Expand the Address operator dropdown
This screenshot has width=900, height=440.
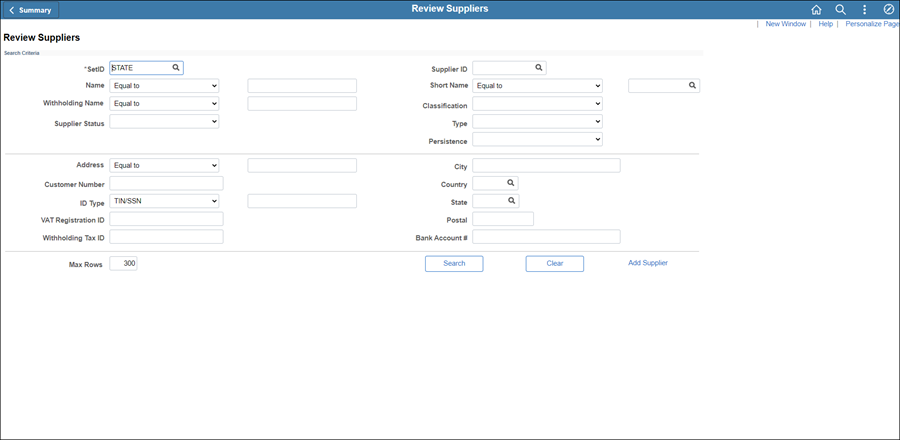pyautogui.click(x=164, y=166)
